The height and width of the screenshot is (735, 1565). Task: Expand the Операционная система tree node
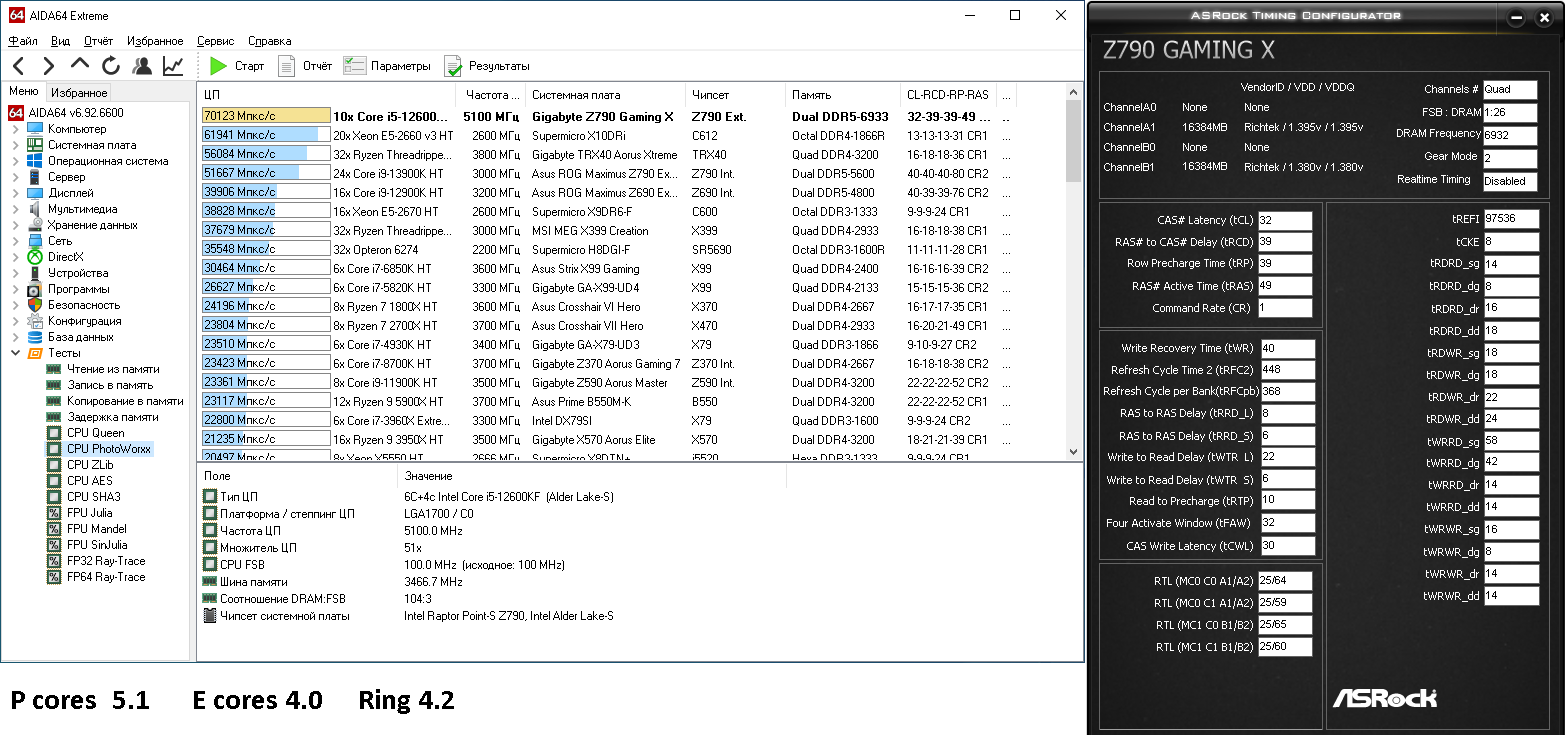pos(15,161)
